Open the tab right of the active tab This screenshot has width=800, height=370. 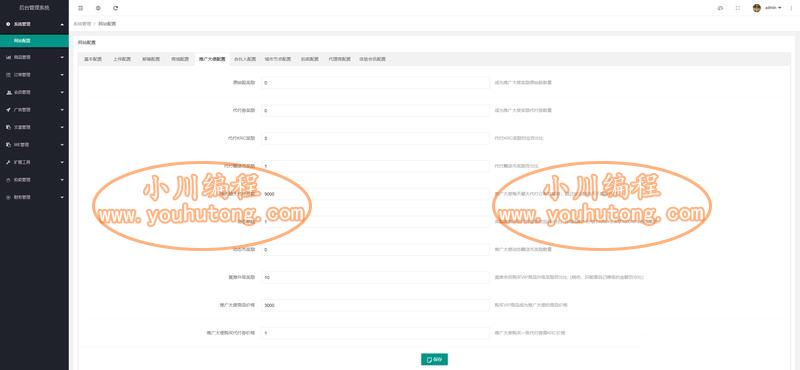click(x=245, y=59)
